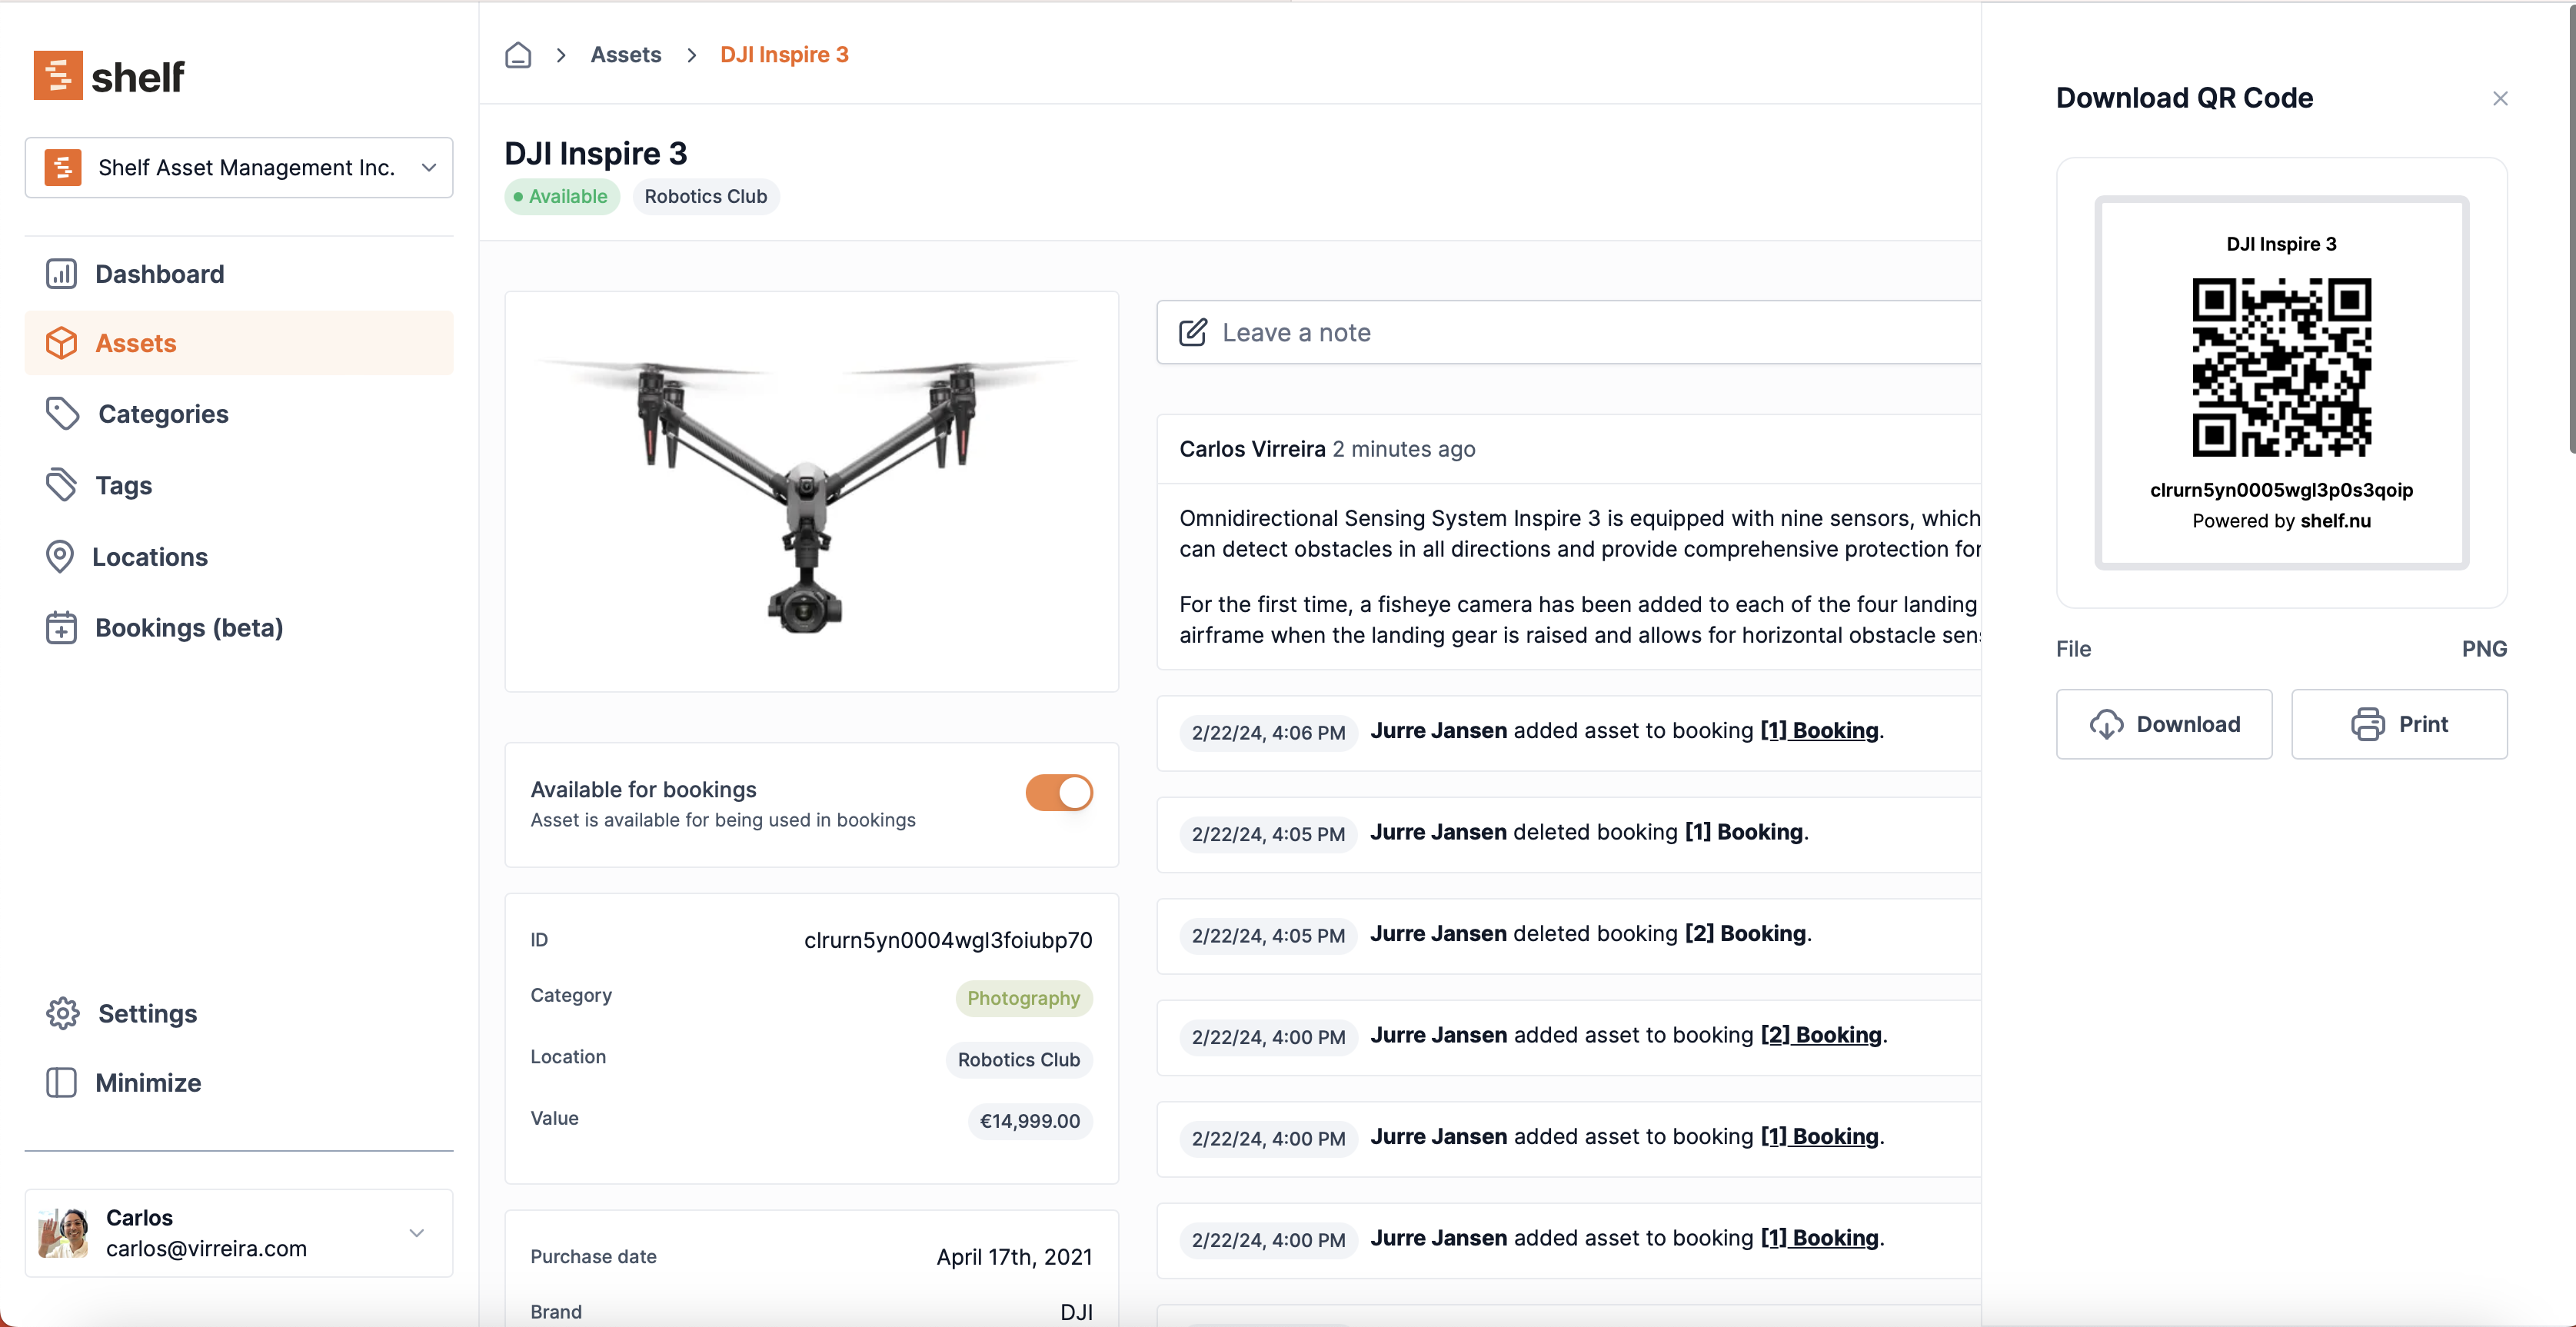Open Bookings (beta) section
2576x1327 pixels.
[189, 627]
